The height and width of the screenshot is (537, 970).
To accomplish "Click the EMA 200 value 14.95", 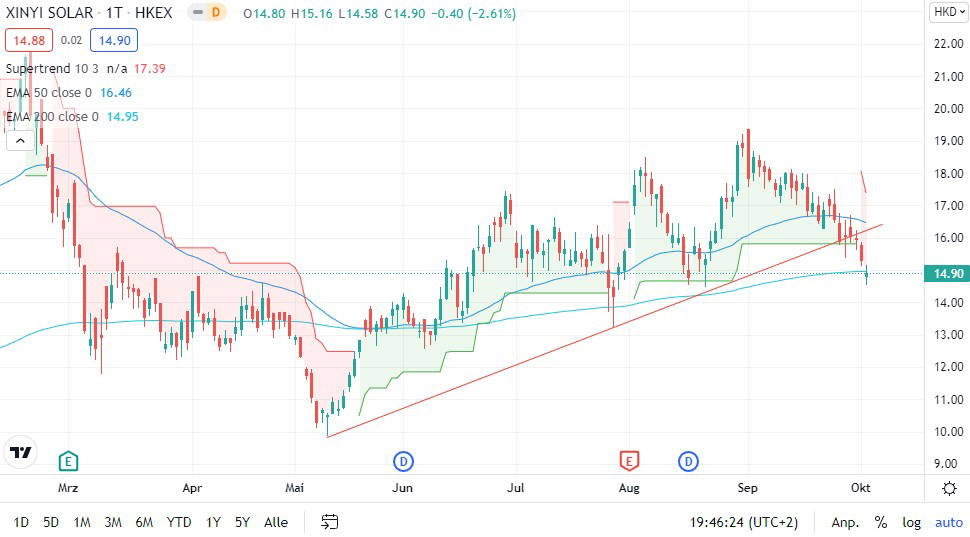I will 122,116.
